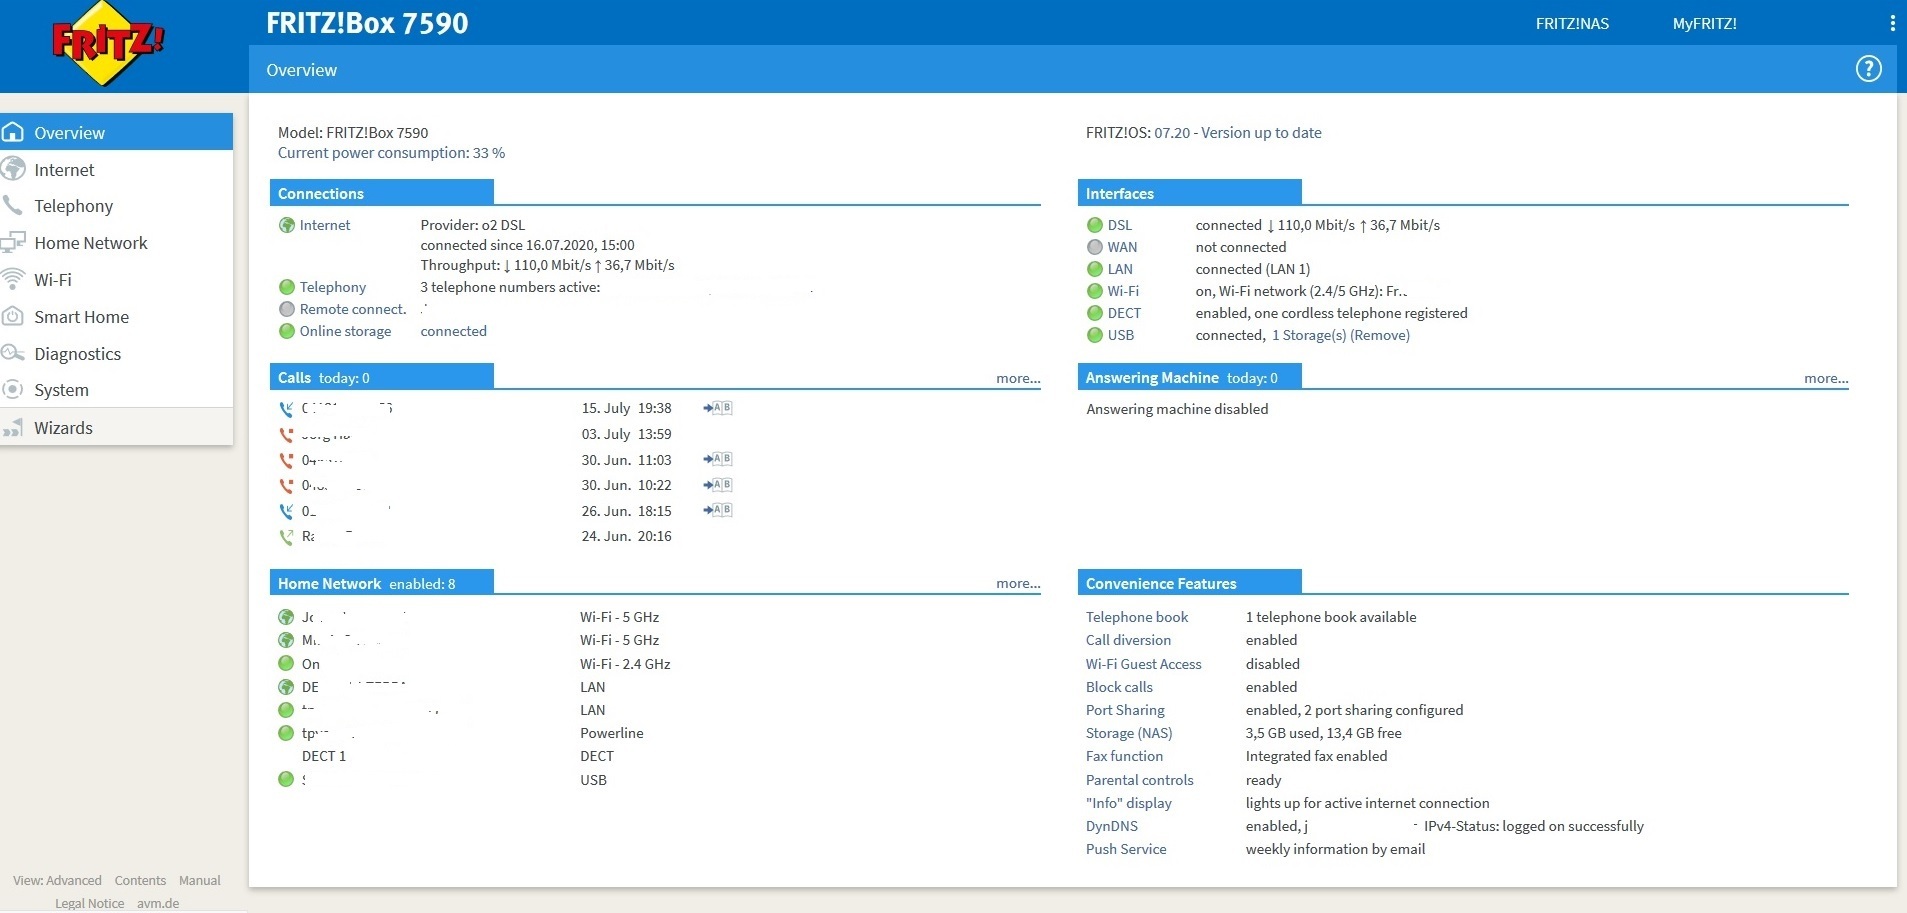Click more... link in Calls section
Screen dimensions: 1907x913
pos(1018,378)
